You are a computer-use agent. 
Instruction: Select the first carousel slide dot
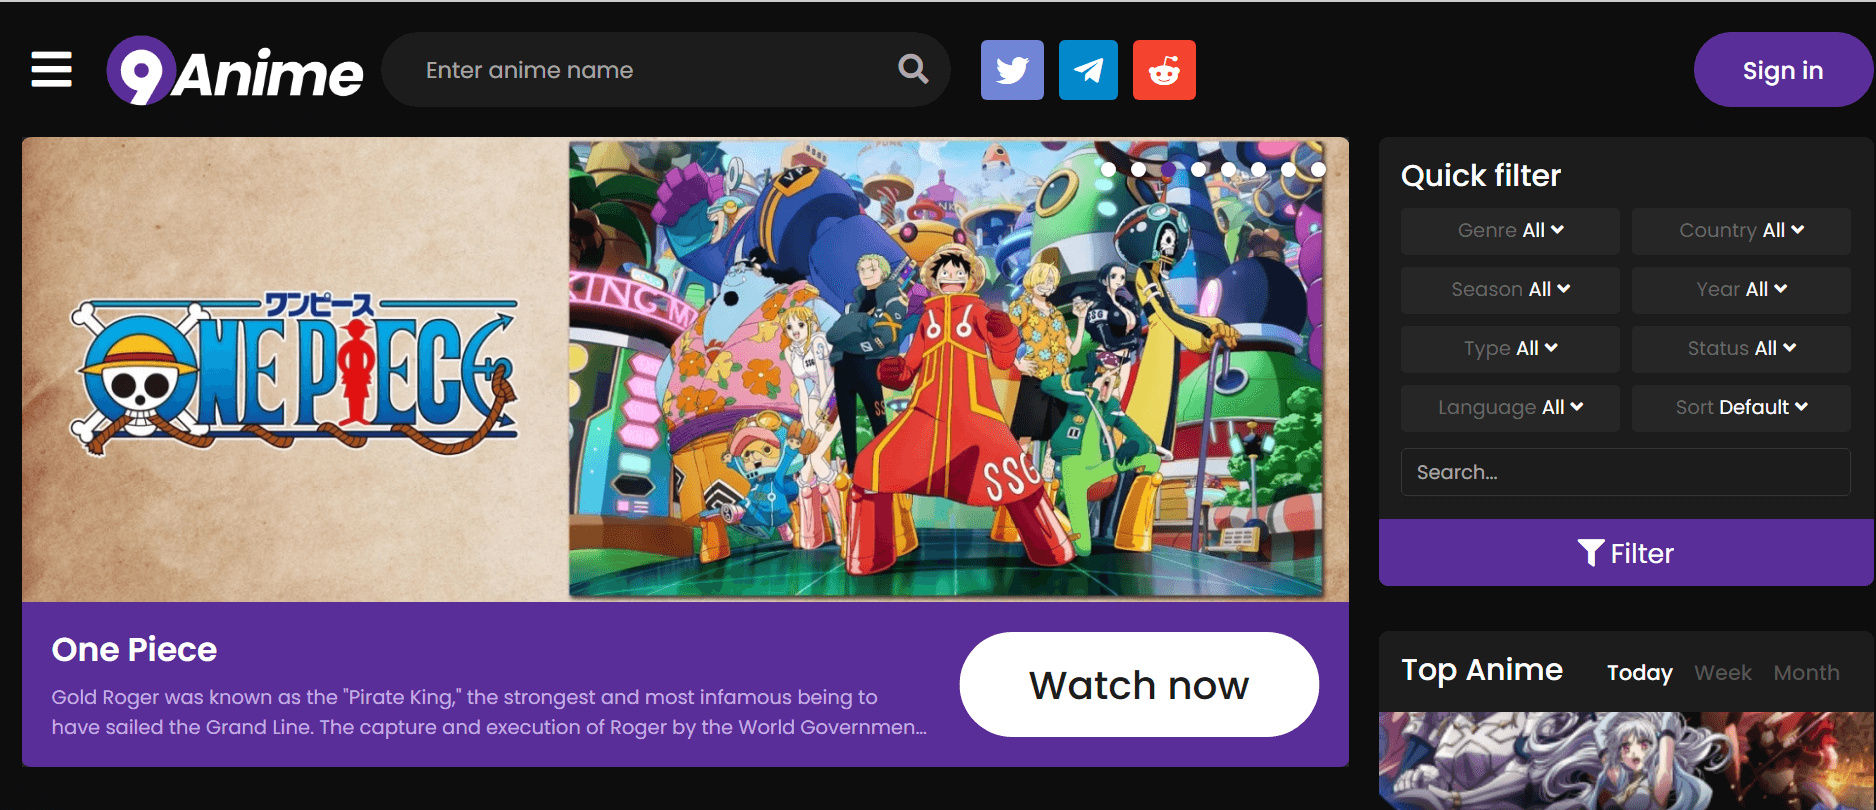coord(1108,169)
